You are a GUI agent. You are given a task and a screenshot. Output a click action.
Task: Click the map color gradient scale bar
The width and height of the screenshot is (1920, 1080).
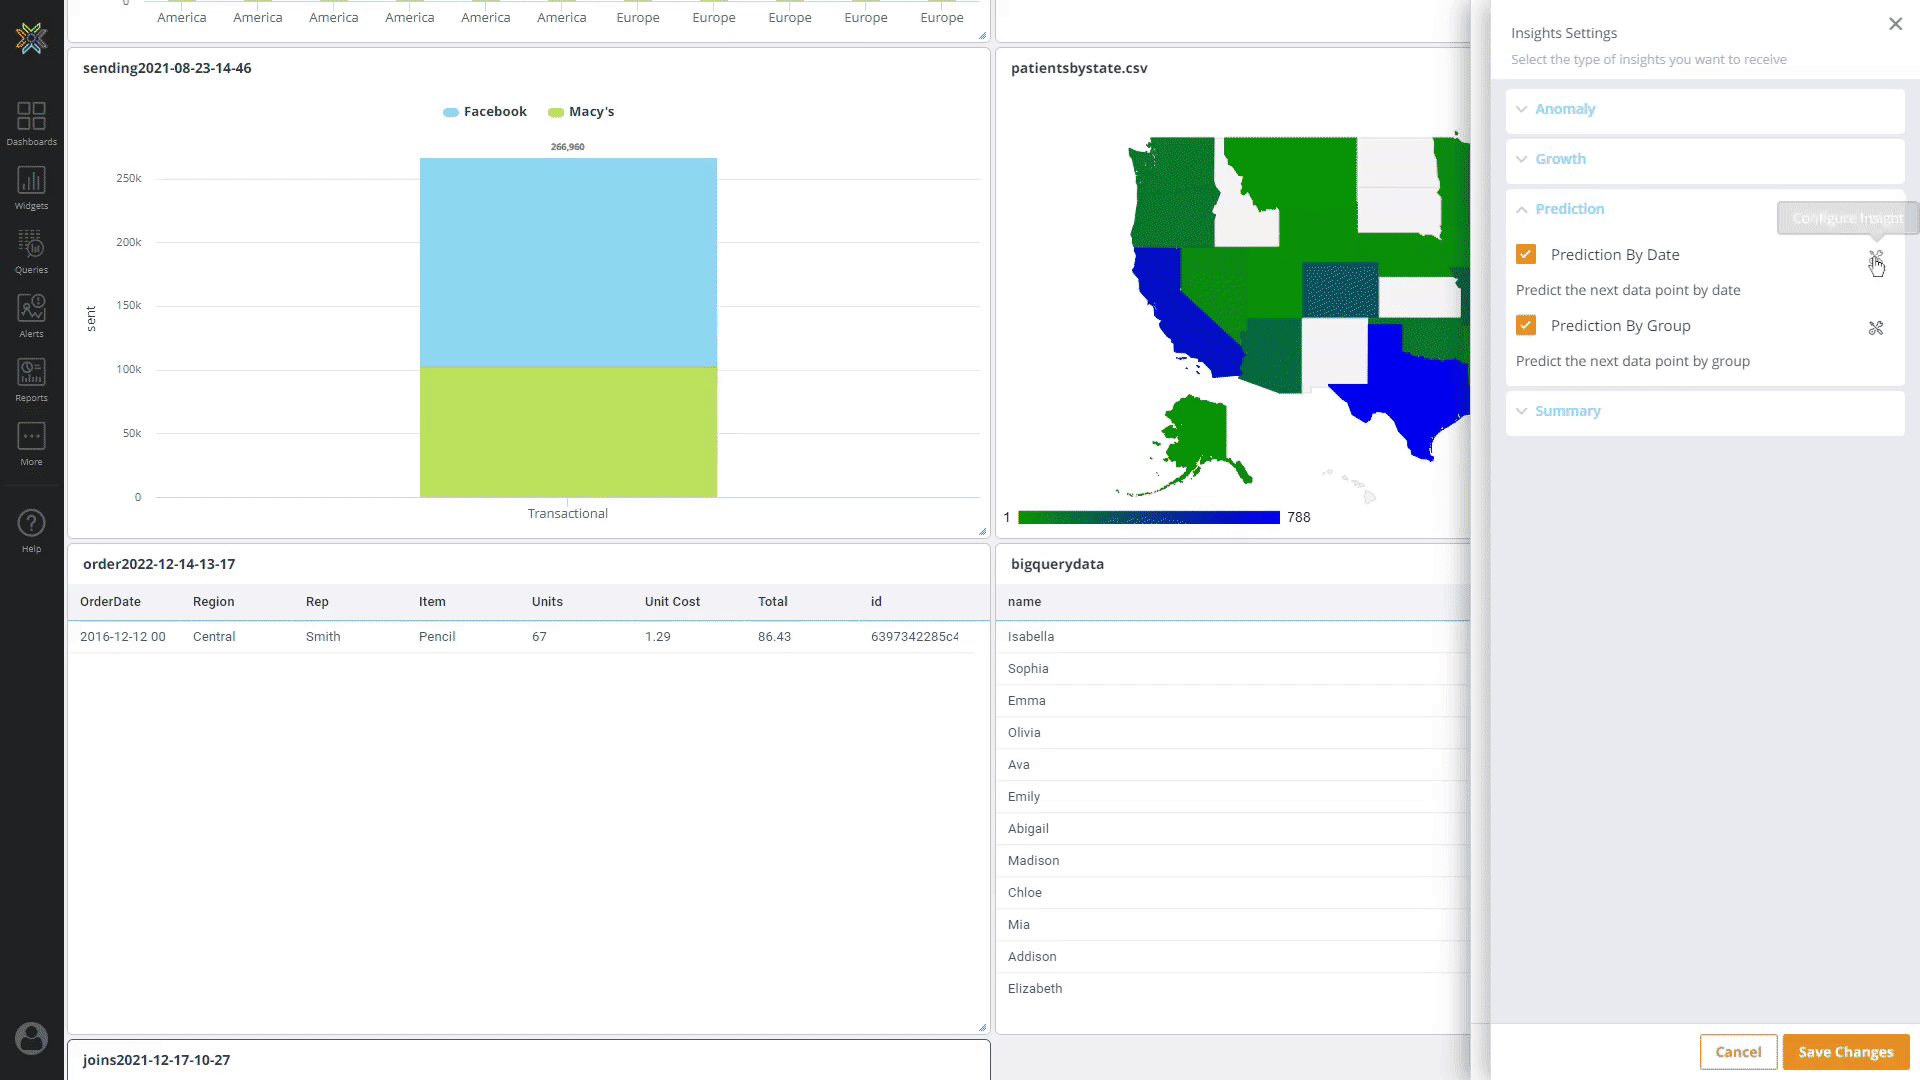(x=1148, y=517)
